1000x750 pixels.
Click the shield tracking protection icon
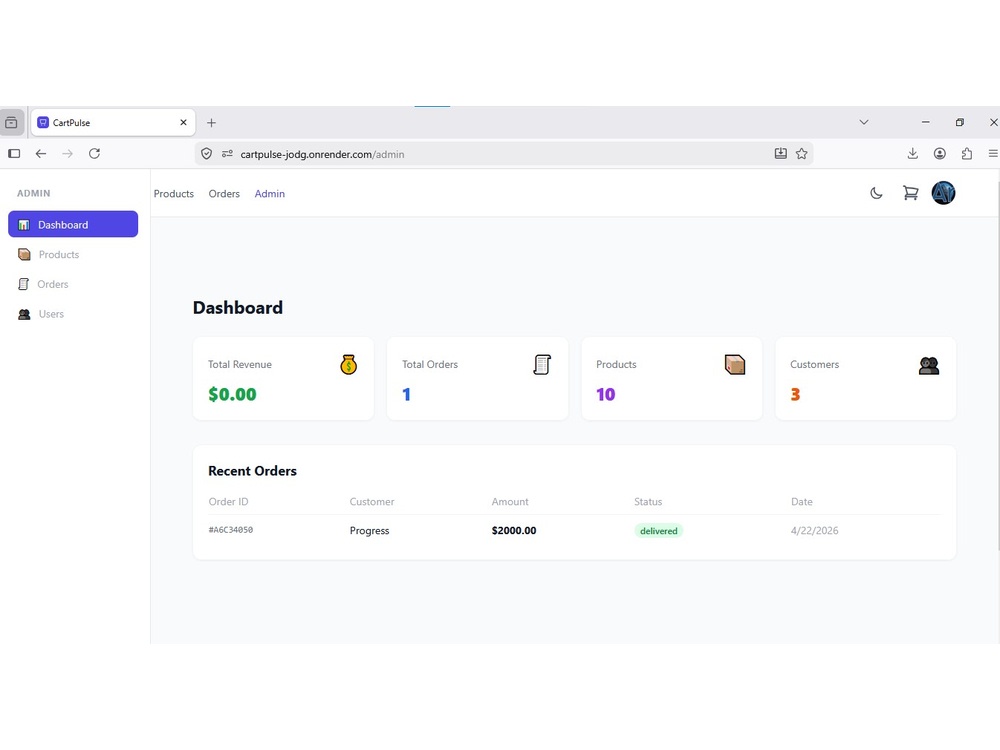tap(206, 154)
